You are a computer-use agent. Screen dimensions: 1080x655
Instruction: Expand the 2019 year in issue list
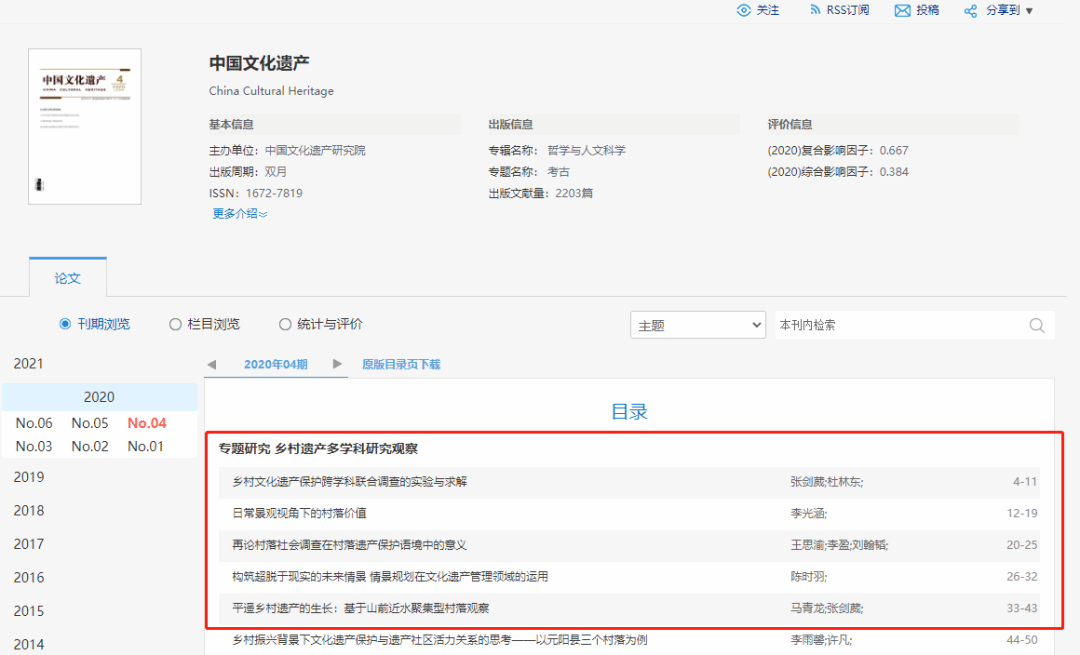[x=28, y=477]
